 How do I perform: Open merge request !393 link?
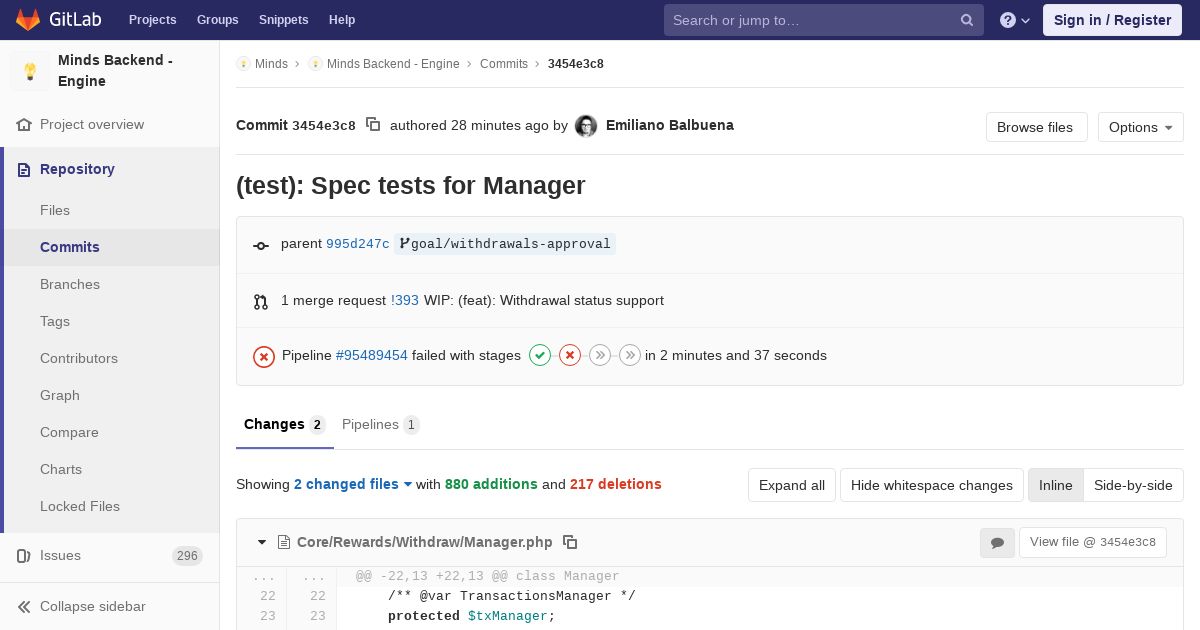[x=405, y=300]
